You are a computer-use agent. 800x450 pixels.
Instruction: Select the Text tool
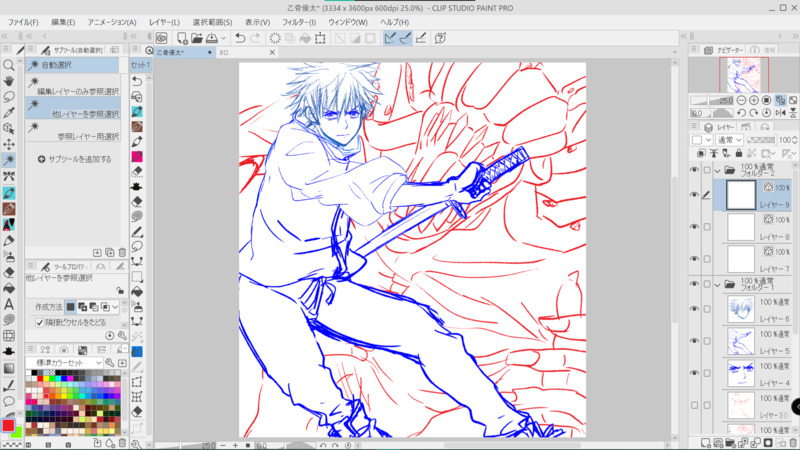(9, 304)
